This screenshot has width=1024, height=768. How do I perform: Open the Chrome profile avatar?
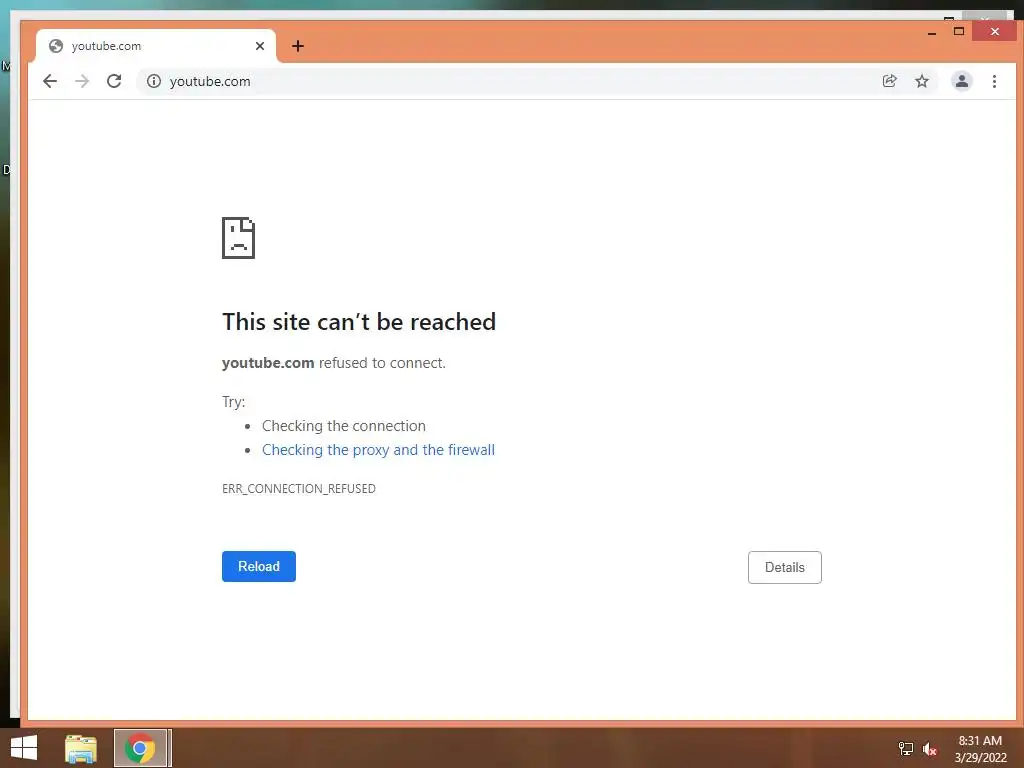(x=961, y=81)
